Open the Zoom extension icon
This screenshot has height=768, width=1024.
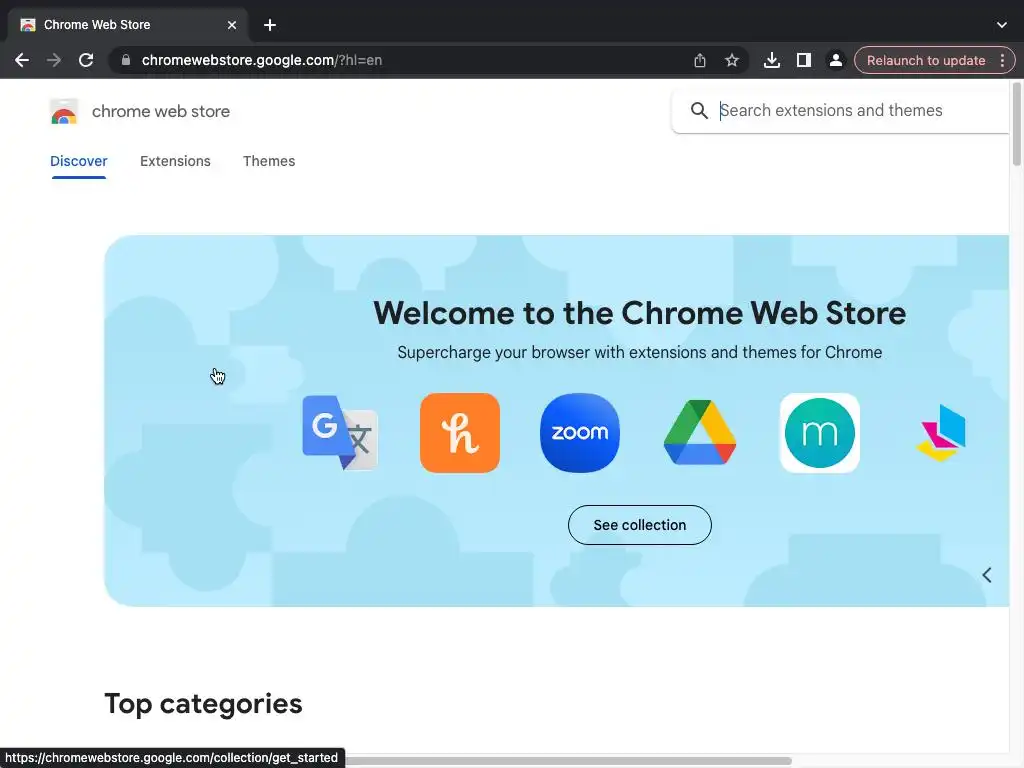pyautogui.click(x=580, y=432)
